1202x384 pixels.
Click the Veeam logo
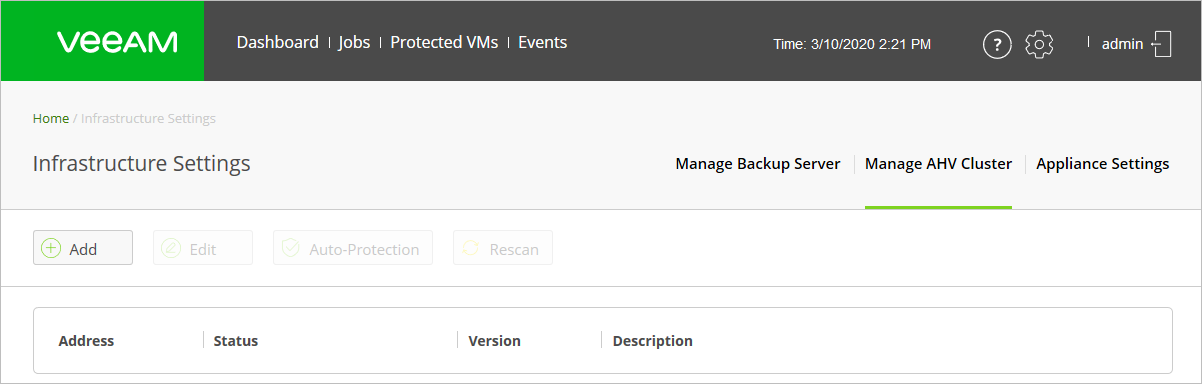[x=117, y=42]
